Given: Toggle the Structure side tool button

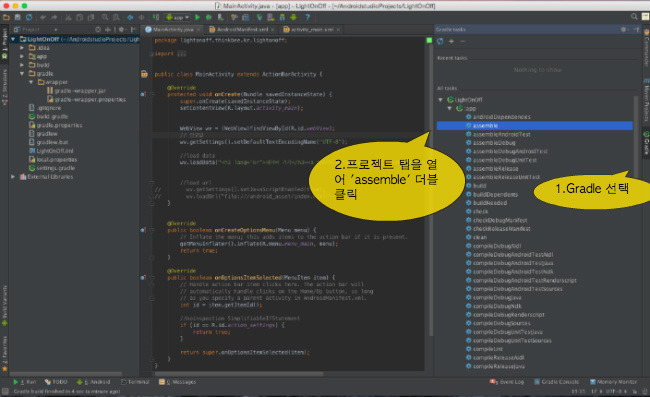Looking at the screenshot, I should coord(5,87).
